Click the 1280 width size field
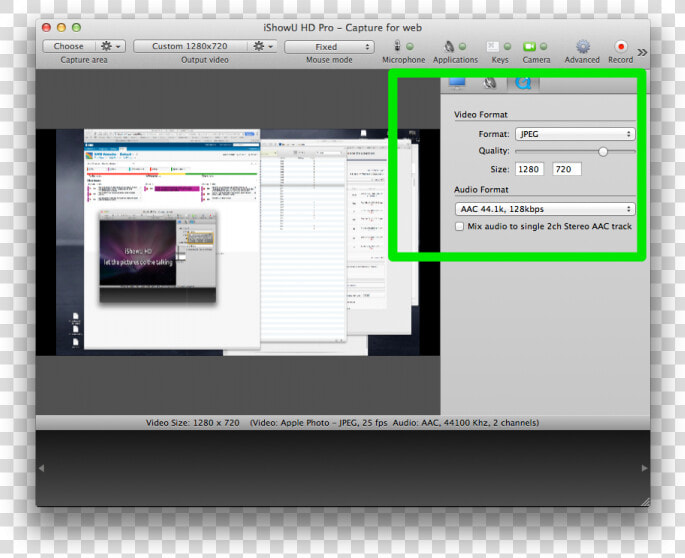This screenshot has width=685, height=558. click(529, 169)
